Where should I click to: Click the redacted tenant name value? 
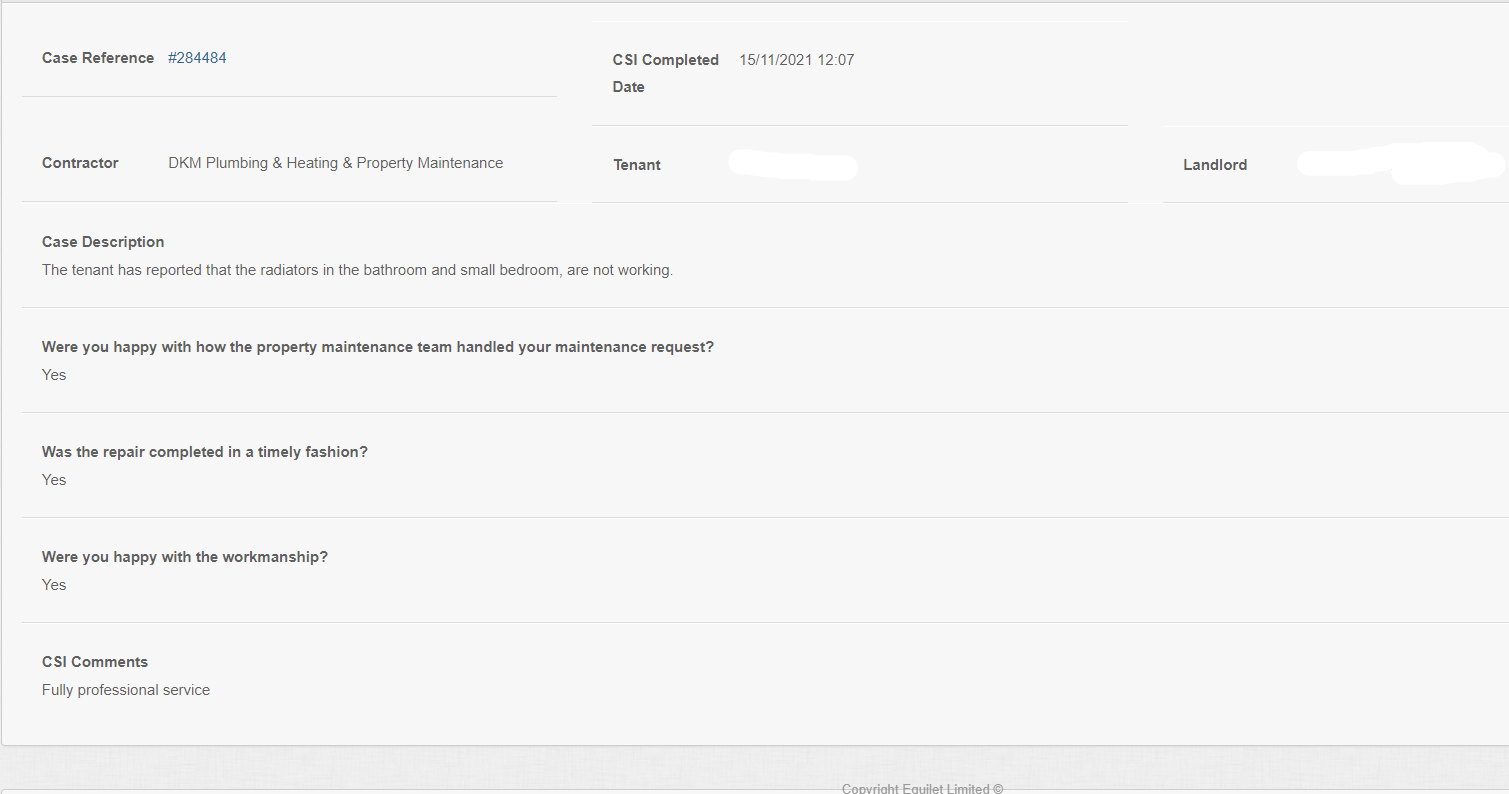[792, 166]
